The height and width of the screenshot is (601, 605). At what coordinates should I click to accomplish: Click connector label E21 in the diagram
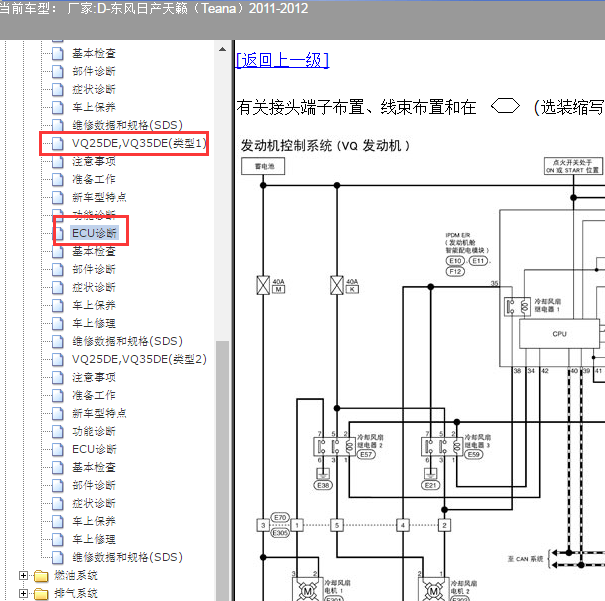pyautogui.click(x=430, y=485)
